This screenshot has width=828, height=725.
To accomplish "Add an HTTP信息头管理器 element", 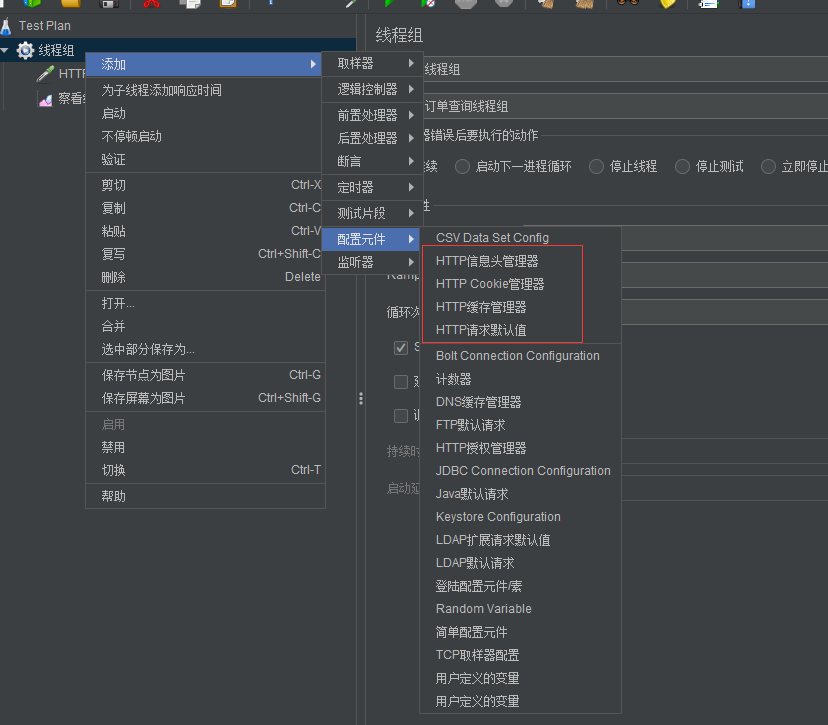I will pos(520,261).
